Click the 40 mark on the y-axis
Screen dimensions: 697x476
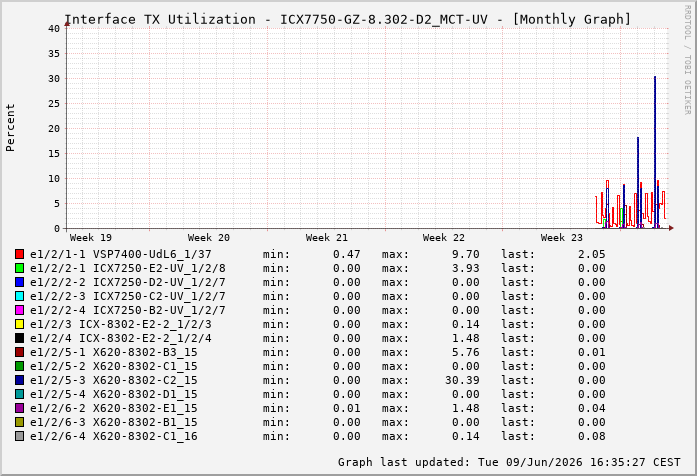click(x=54, y=28)
